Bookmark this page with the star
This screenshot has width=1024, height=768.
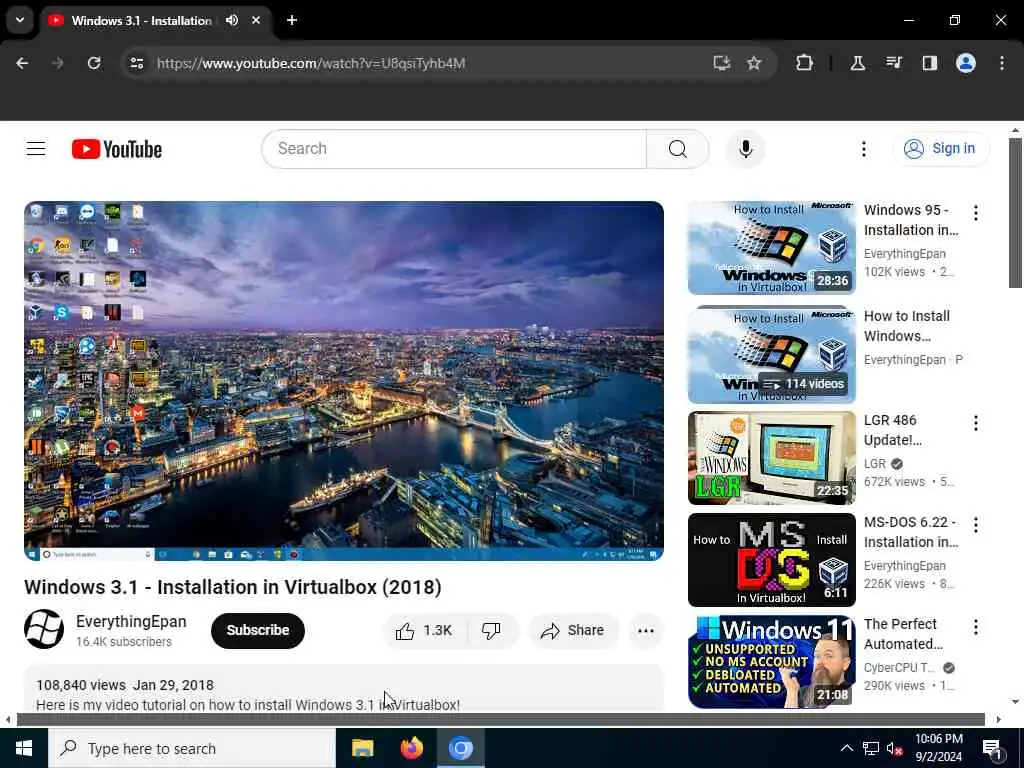tap(754, 63)
